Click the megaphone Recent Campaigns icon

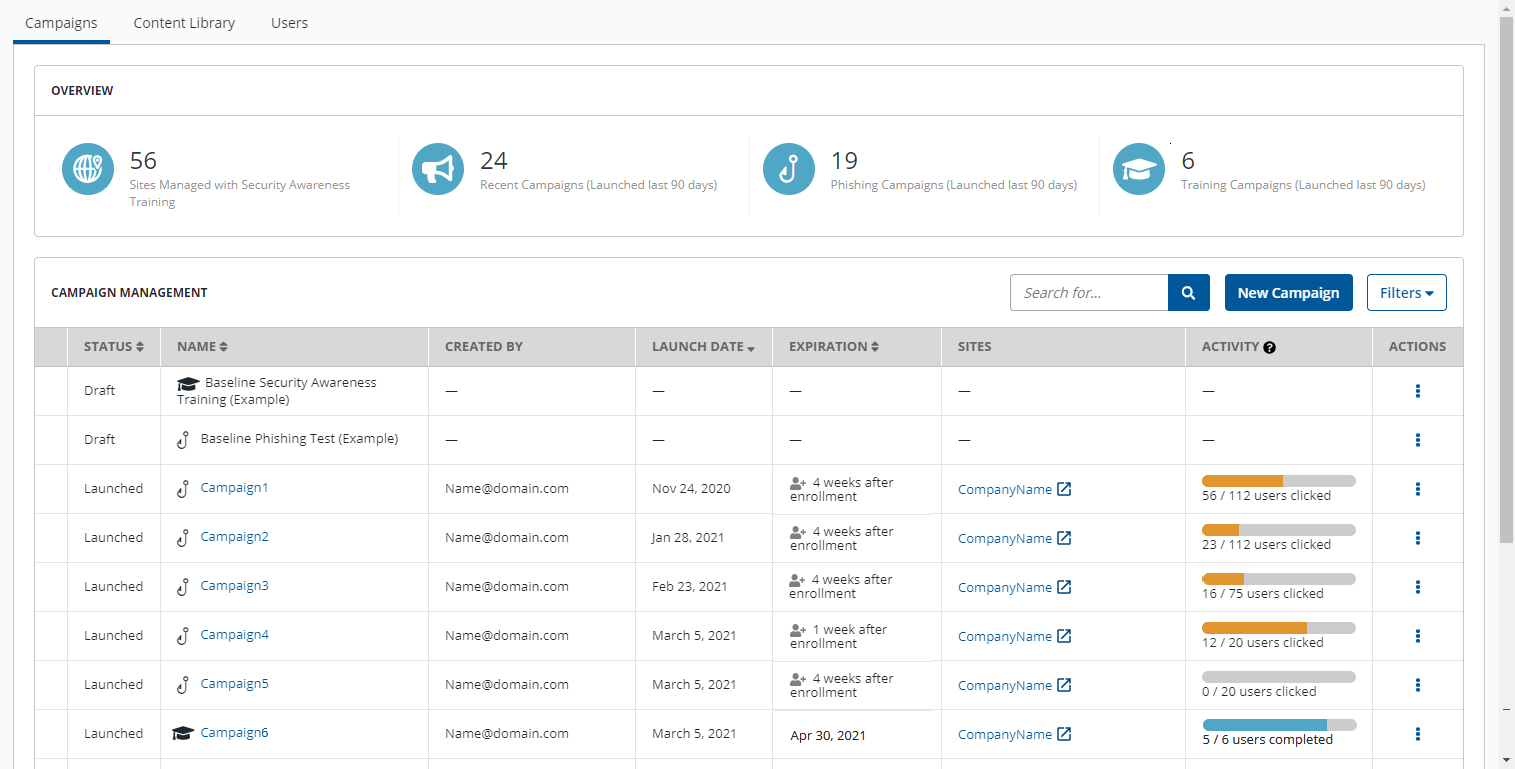[x=438, y=169]
